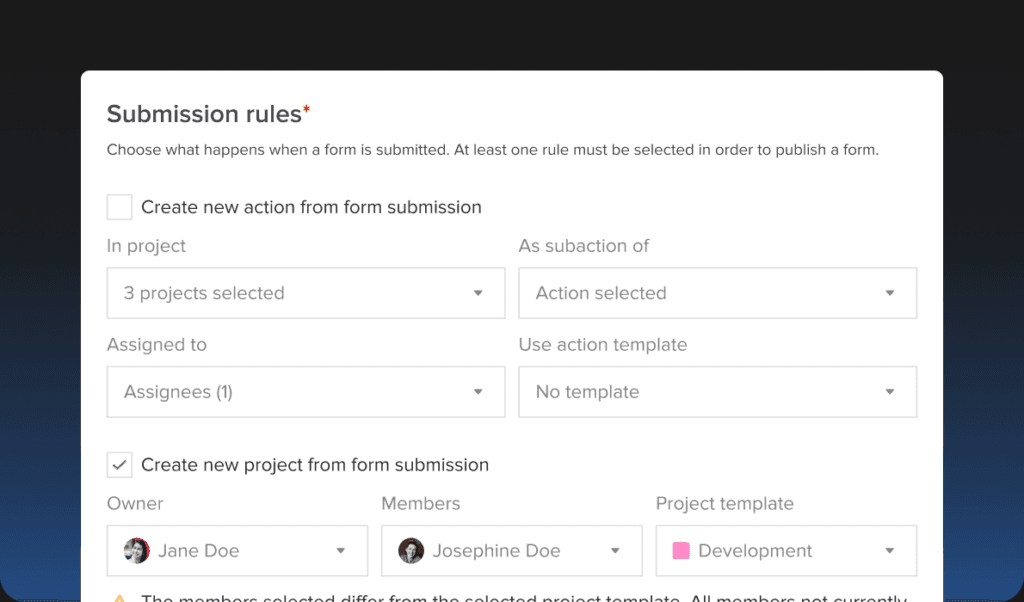The height and width of the screenshot is (602, 1024).
Task: Uncheck Create new project from form submission
Action: click(120, 465)
